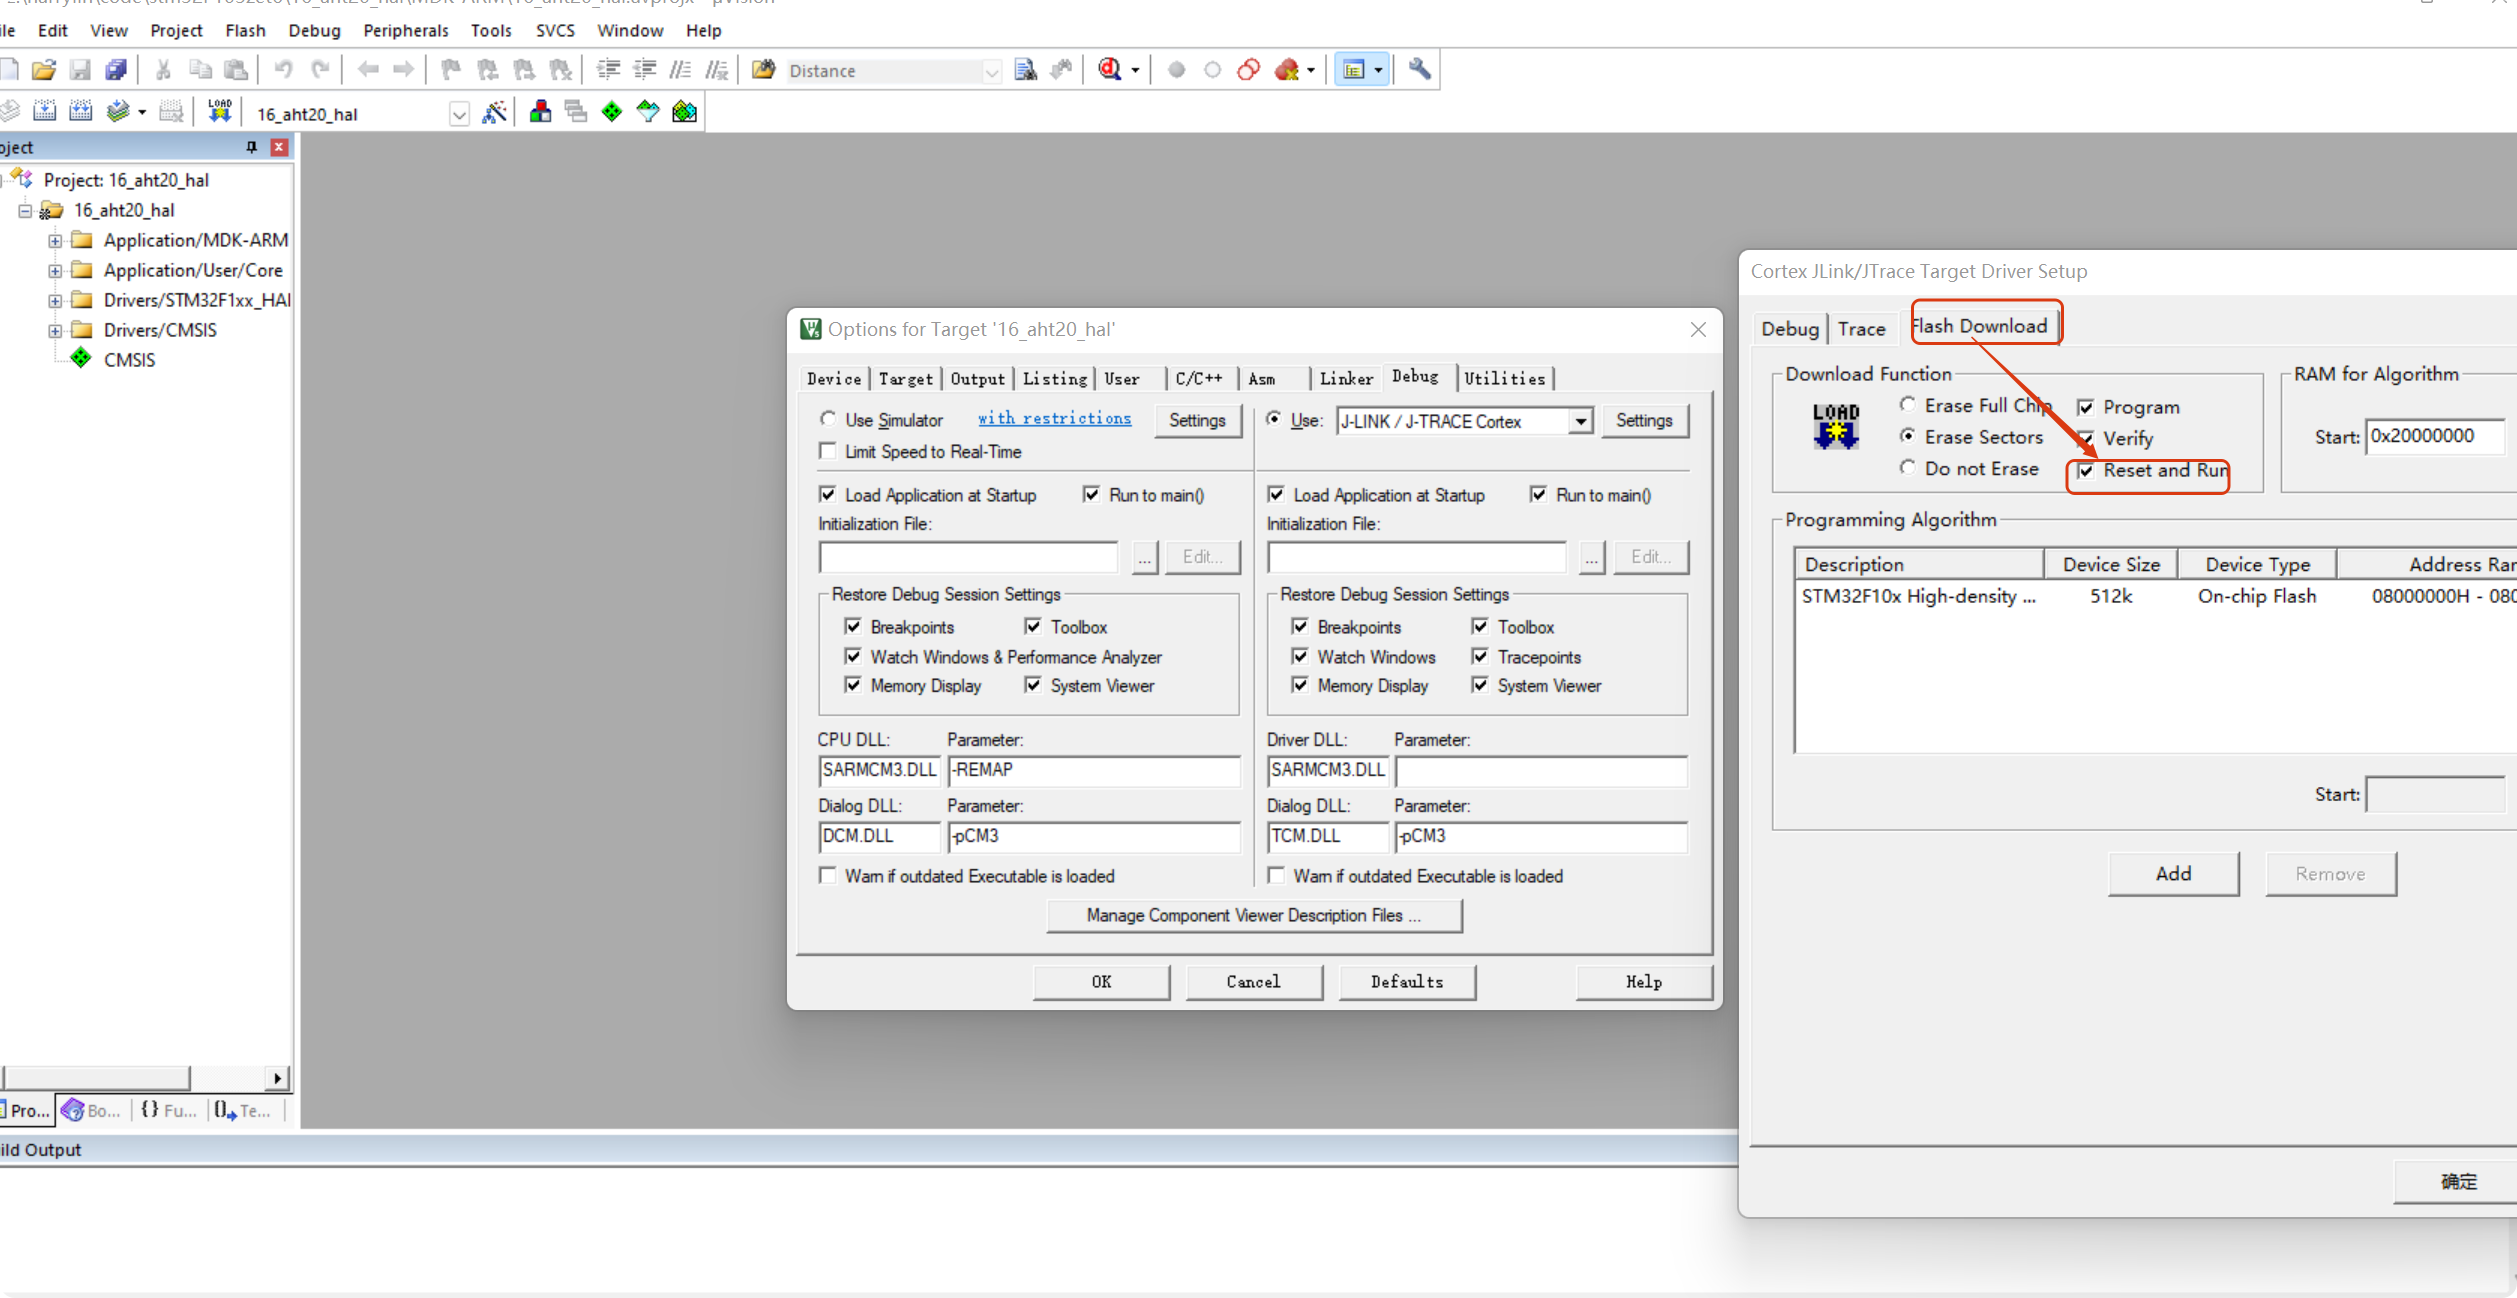Toggle bookmark with the flag icon
Image resolution: width=2517 pixels, height=1298 pixels.
[451, 70]
